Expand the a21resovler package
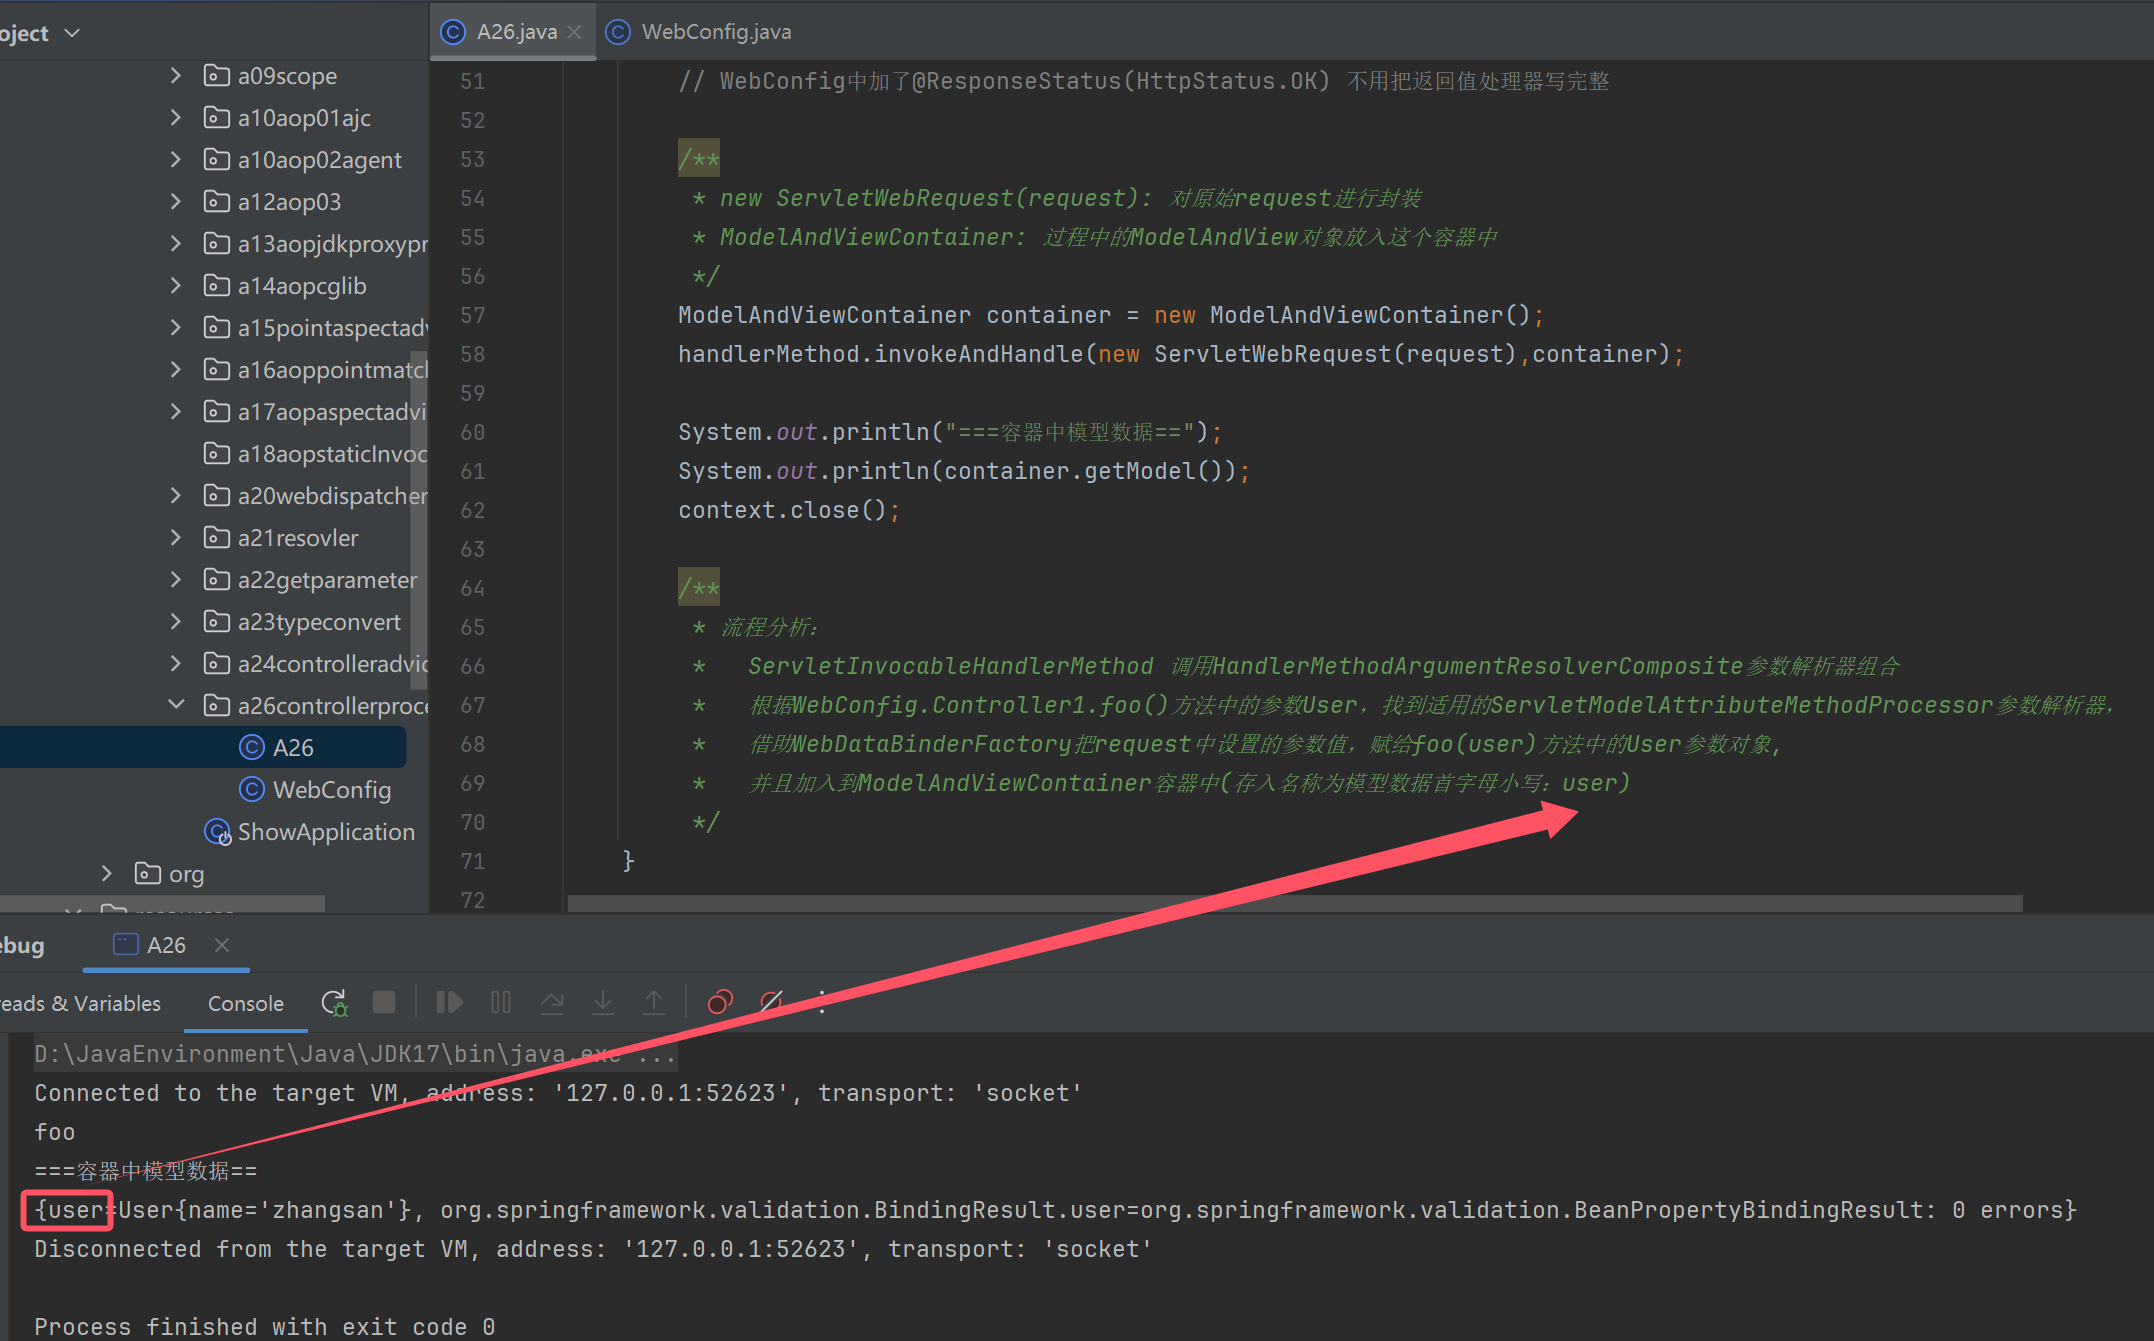Image resolution: width=2154 pixels, height=1341 pixels. (176, 538)
